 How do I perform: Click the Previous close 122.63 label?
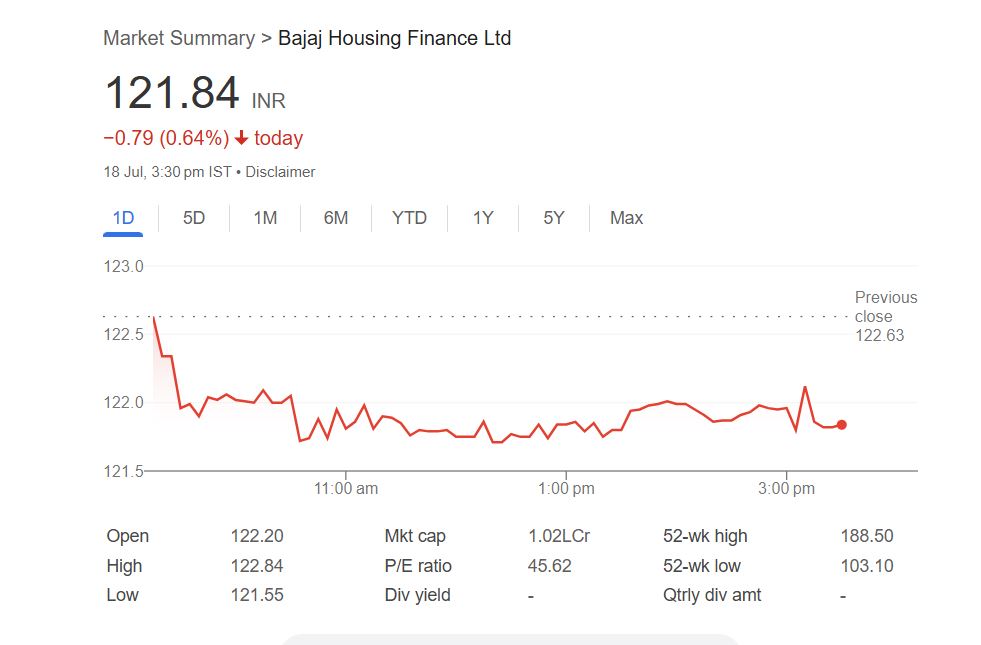coord(884,316)
